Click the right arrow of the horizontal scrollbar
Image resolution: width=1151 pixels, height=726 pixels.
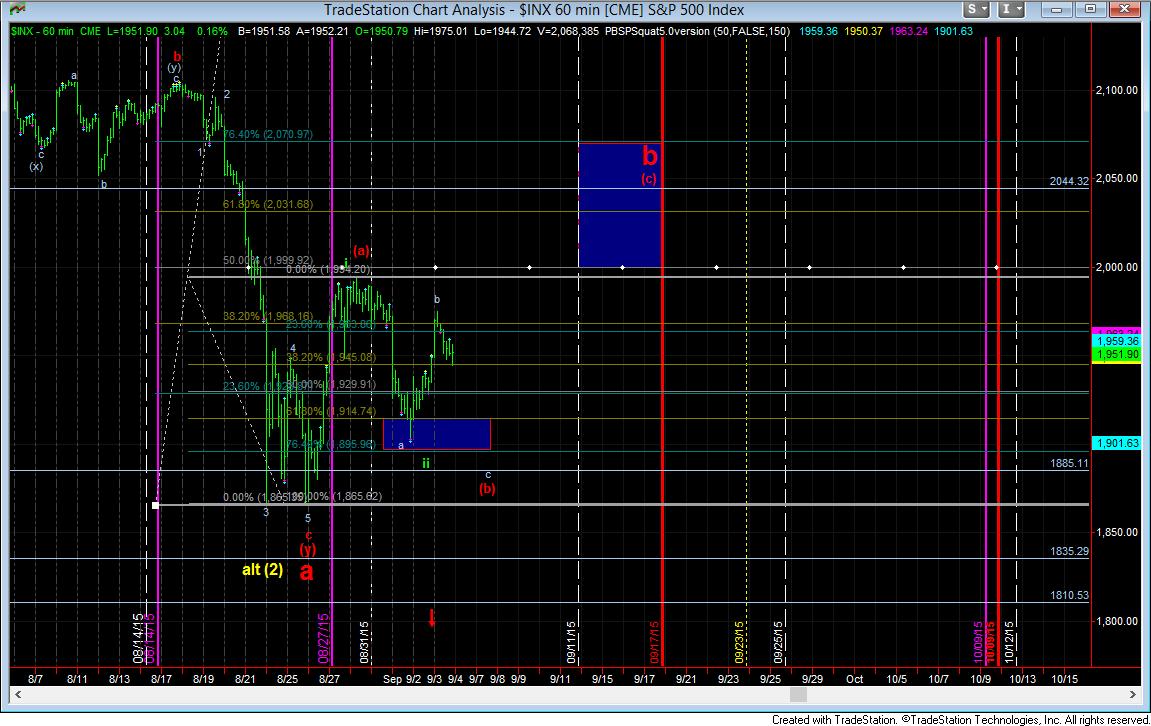(1133, 694)
